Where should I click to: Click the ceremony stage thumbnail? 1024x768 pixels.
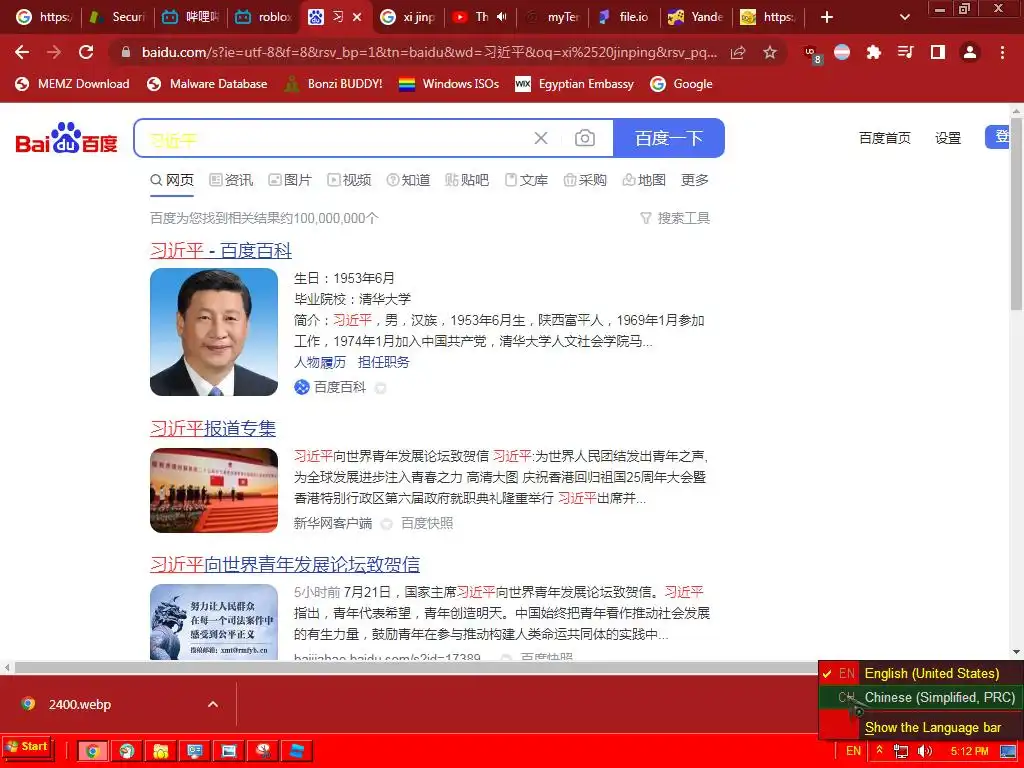[x=214, y=490]
